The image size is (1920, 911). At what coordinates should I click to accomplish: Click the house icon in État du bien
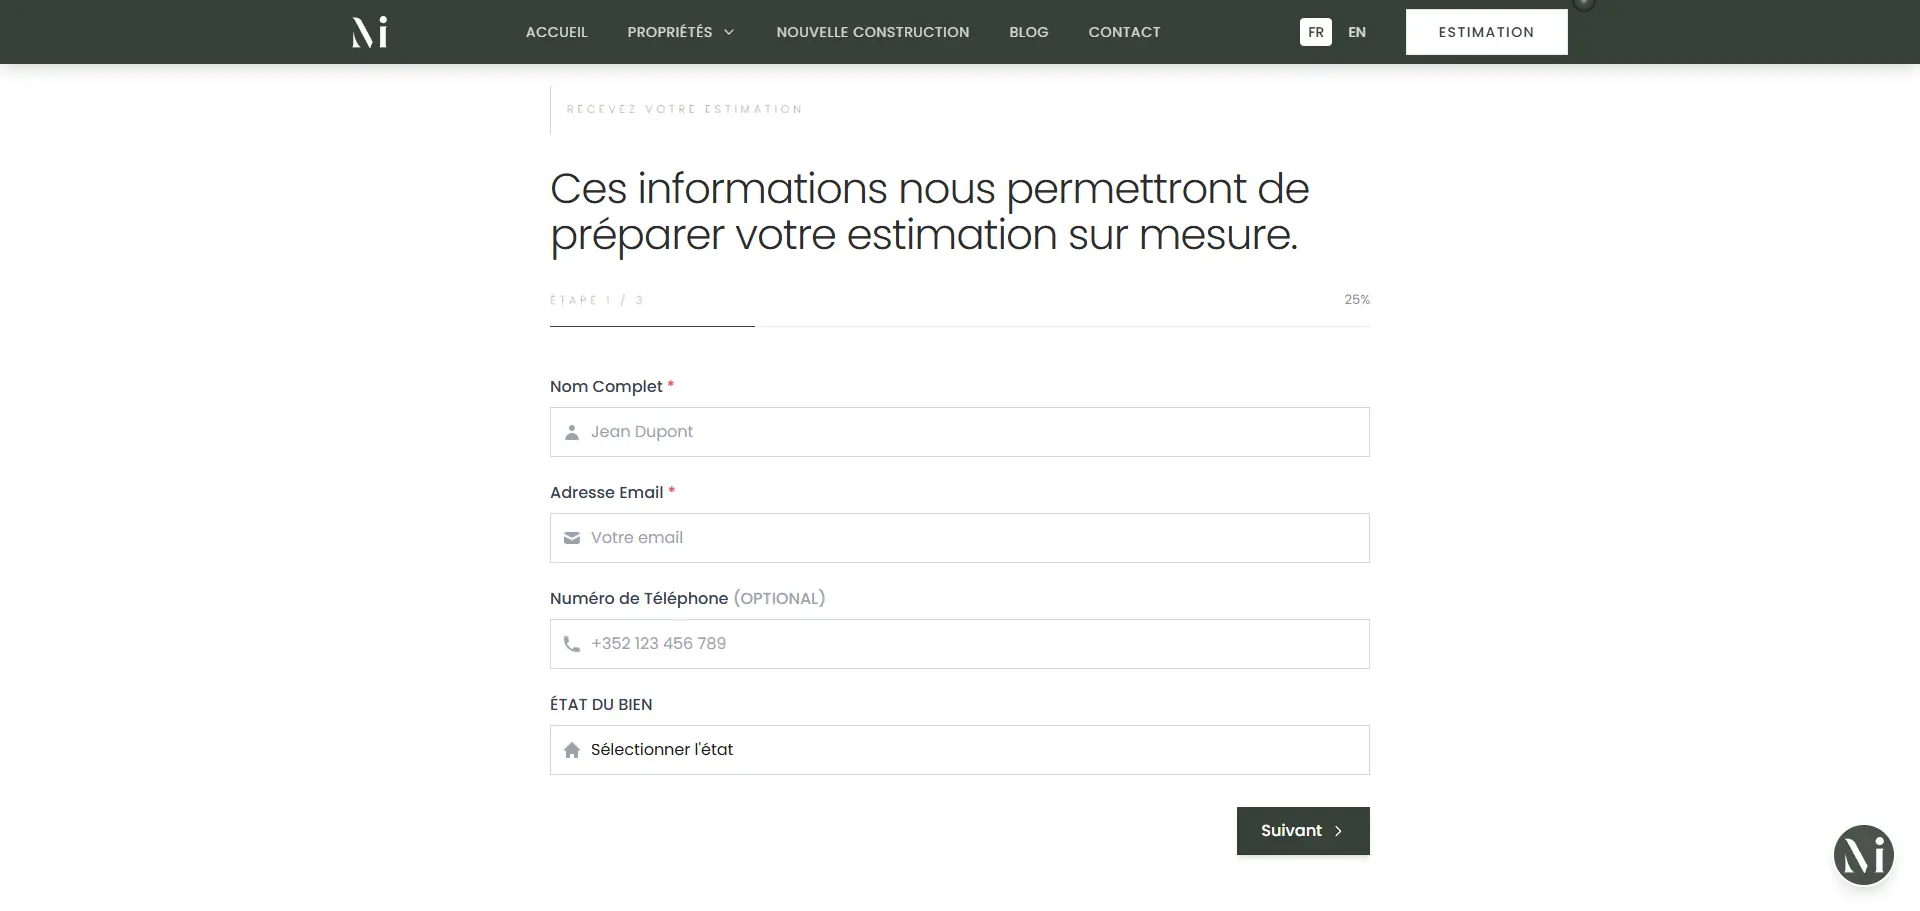(572, 751)
